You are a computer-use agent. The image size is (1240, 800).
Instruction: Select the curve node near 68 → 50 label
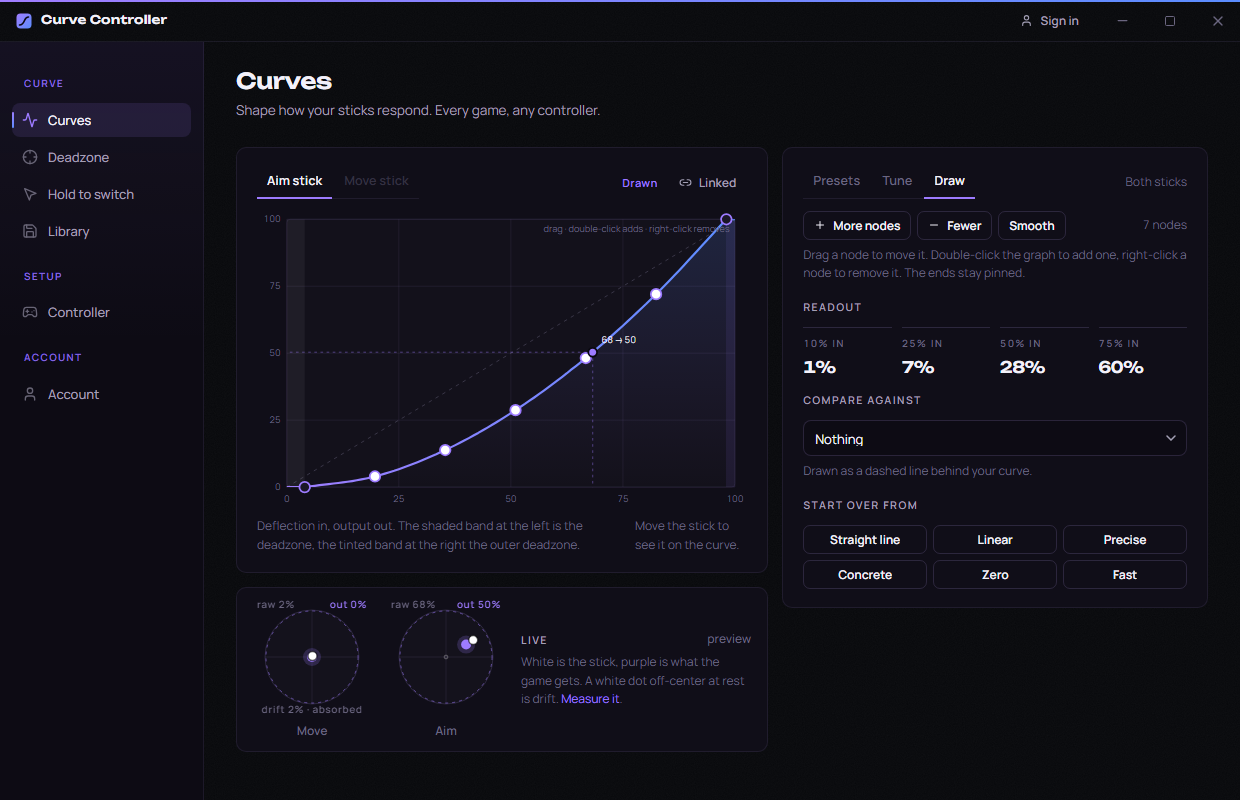coord(586,357)
